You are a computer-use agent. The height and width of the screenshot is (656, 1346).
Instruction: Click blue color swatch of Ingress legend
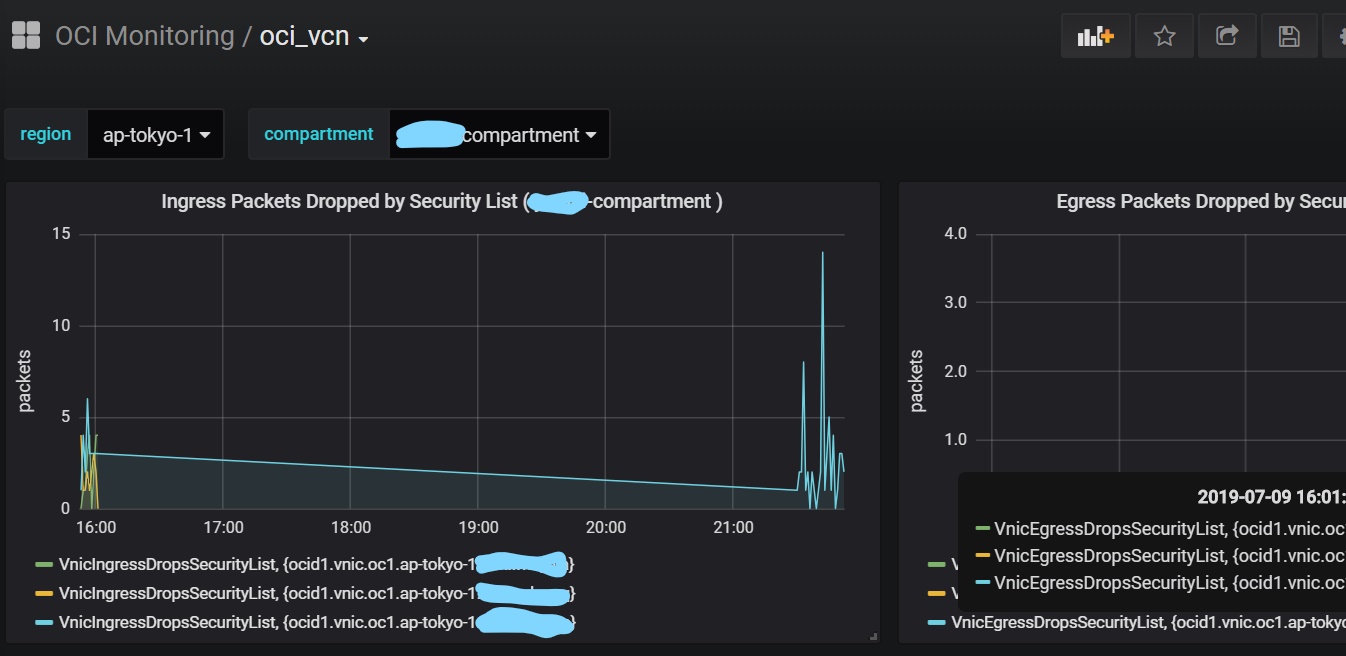[43, 622]
